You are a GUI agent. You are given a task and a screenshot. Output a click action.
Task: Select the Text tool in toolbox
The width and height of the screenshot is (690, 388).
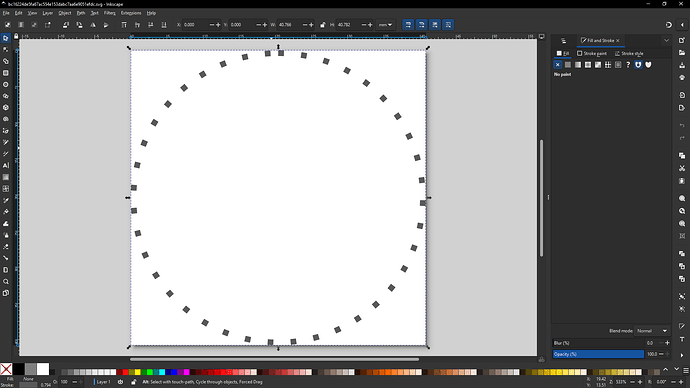tap(6, 165)
